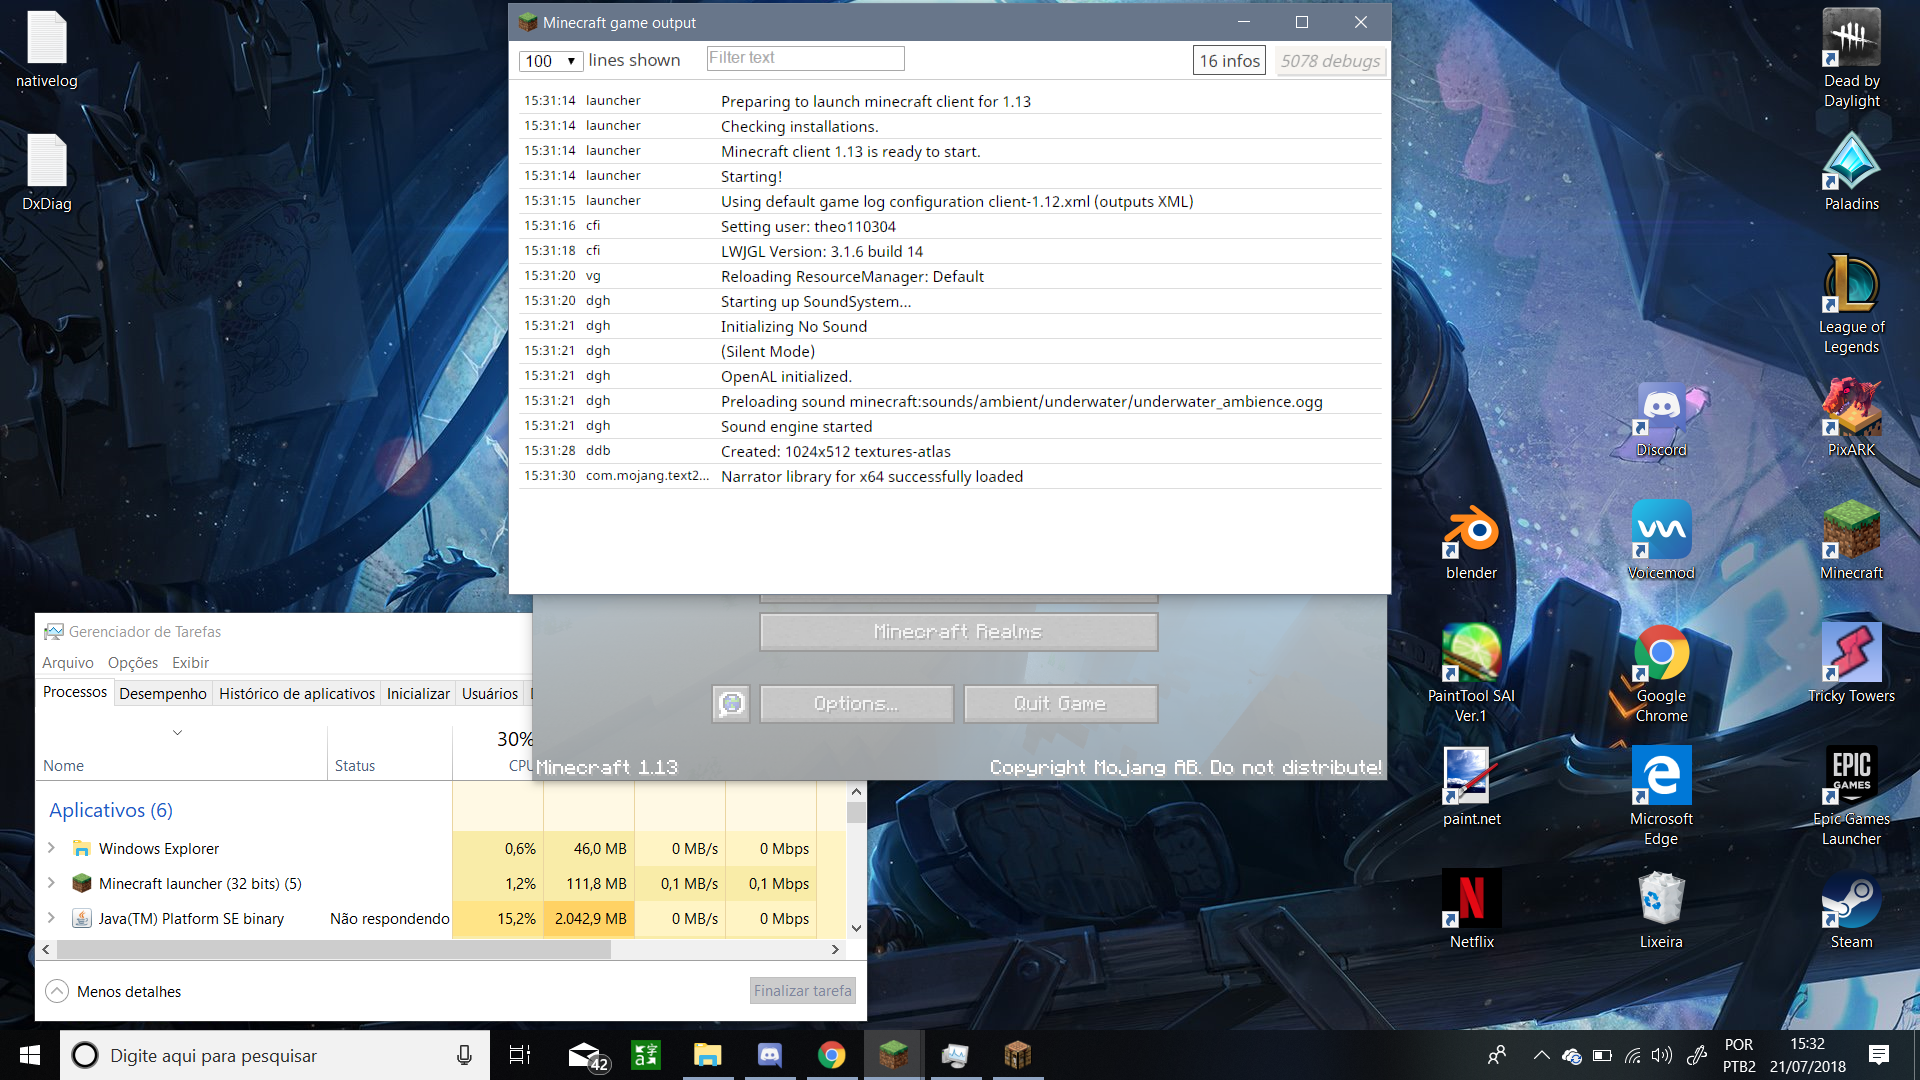The image size is (1920, 1080).
Task: Click the Quit Game button
Action: [1060, 704]
